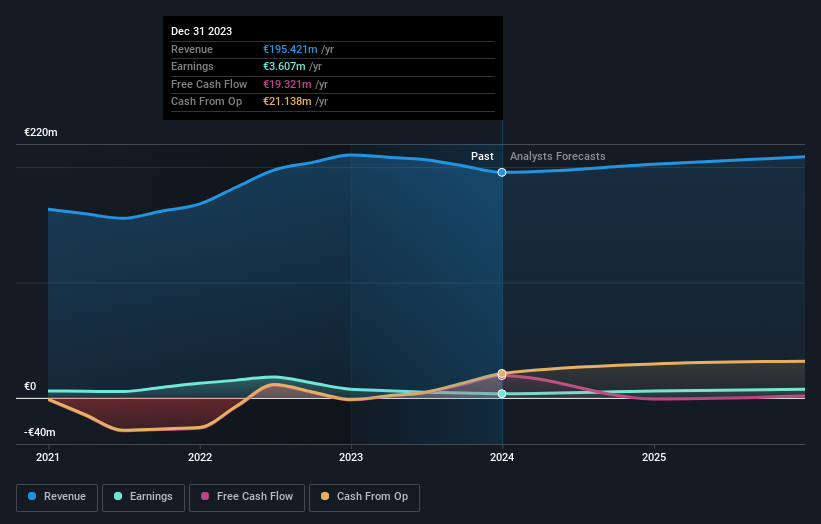The height and width of the screenshot is (524, 821).
Task: Toggle the Earnings legend series
Action: click(x=143, y=497)
